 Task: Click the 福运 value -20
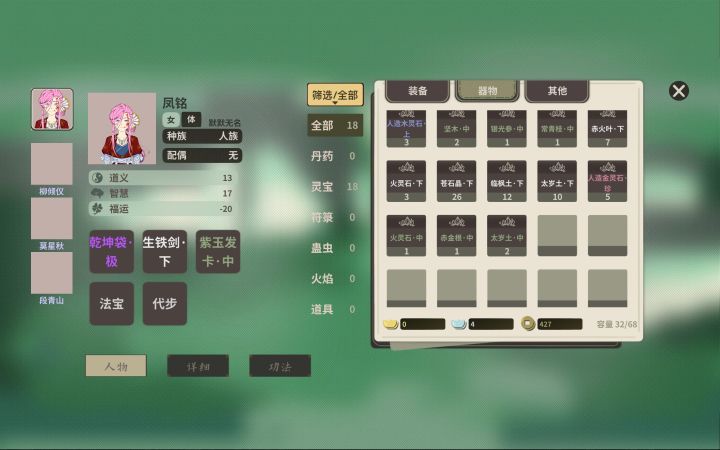pos(225,209)
